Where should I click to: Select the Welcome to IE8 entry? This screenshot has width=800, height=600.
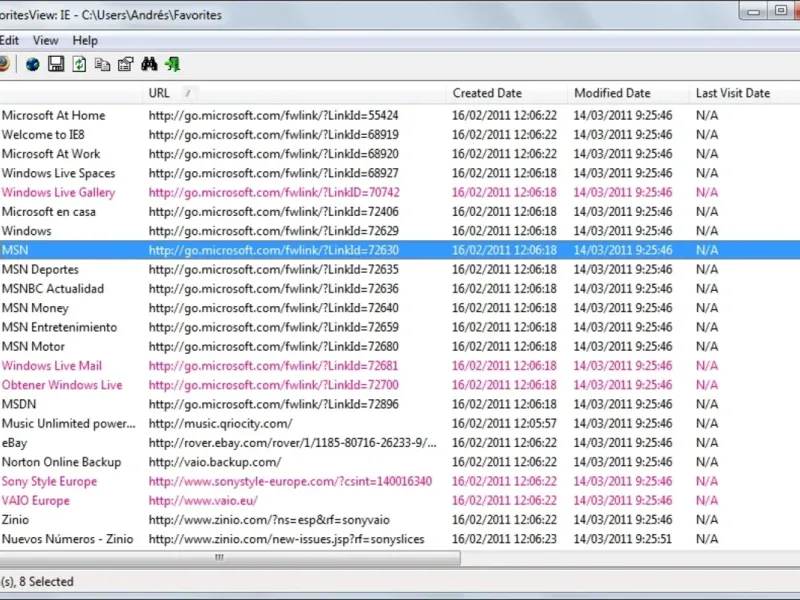[x=43, y=135]
